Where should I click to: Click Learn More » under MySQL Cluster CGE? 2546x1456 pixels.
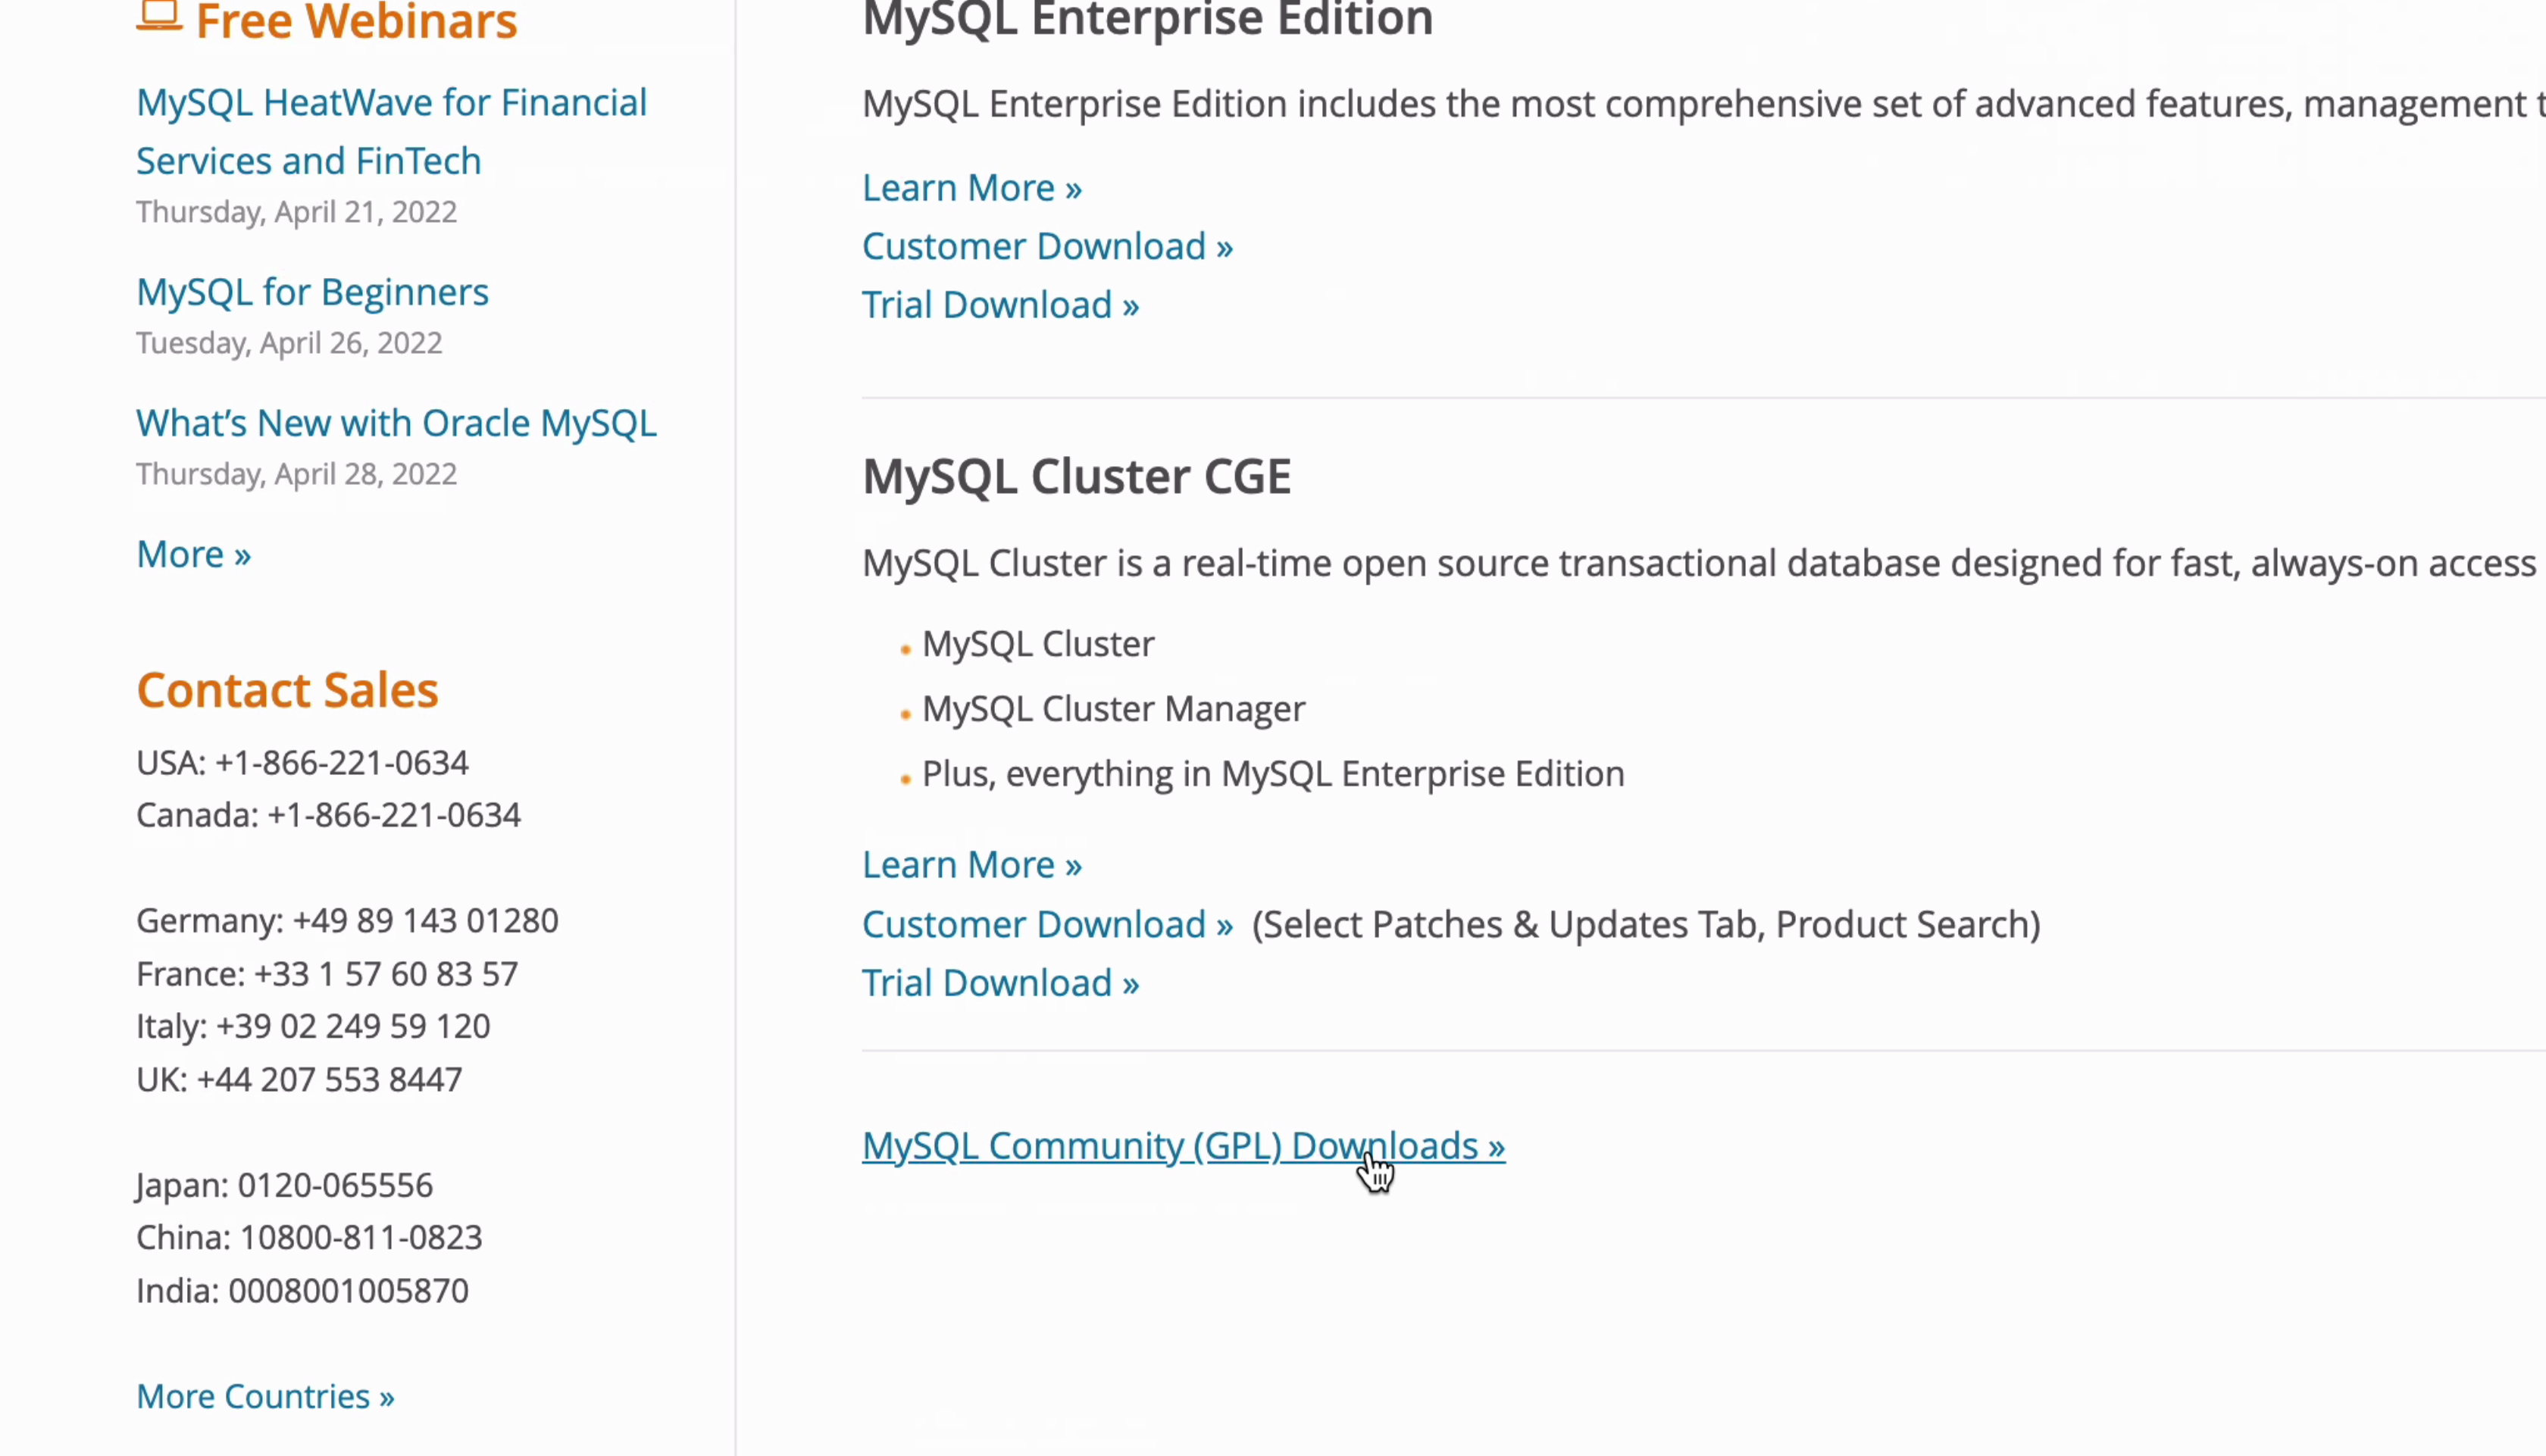click(x=971, y=865)
